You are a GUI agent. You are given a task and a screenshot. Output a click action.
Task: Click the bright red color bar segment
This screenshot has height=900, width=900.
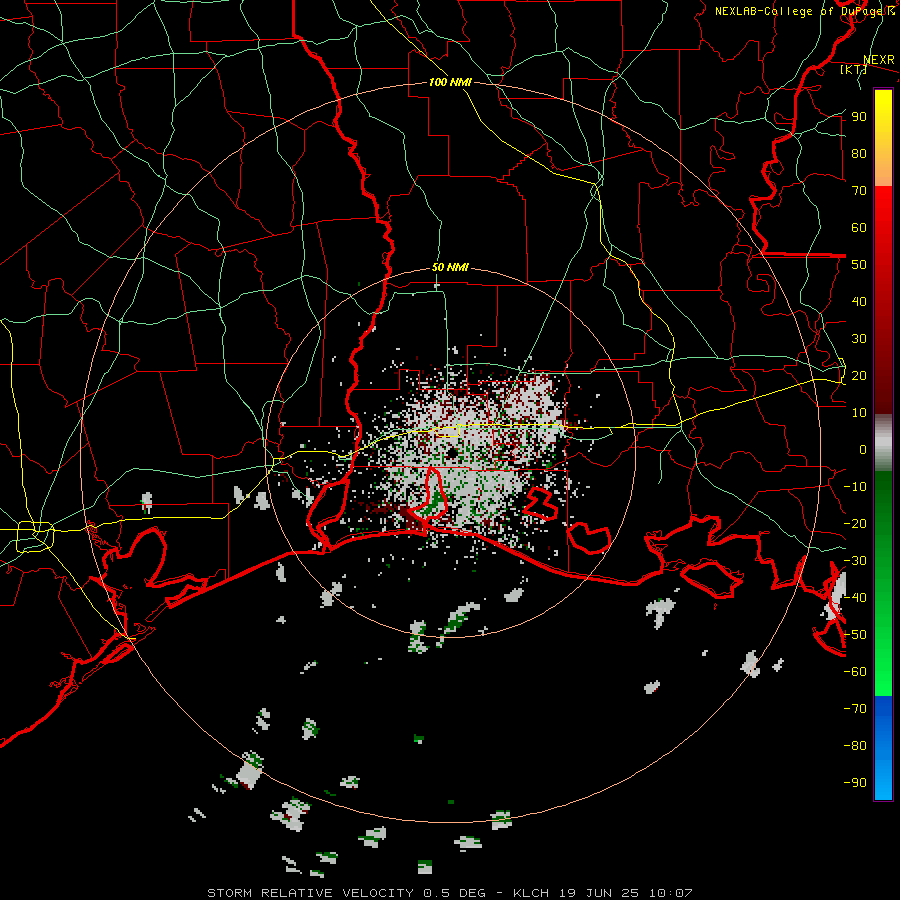coord(883,201)
